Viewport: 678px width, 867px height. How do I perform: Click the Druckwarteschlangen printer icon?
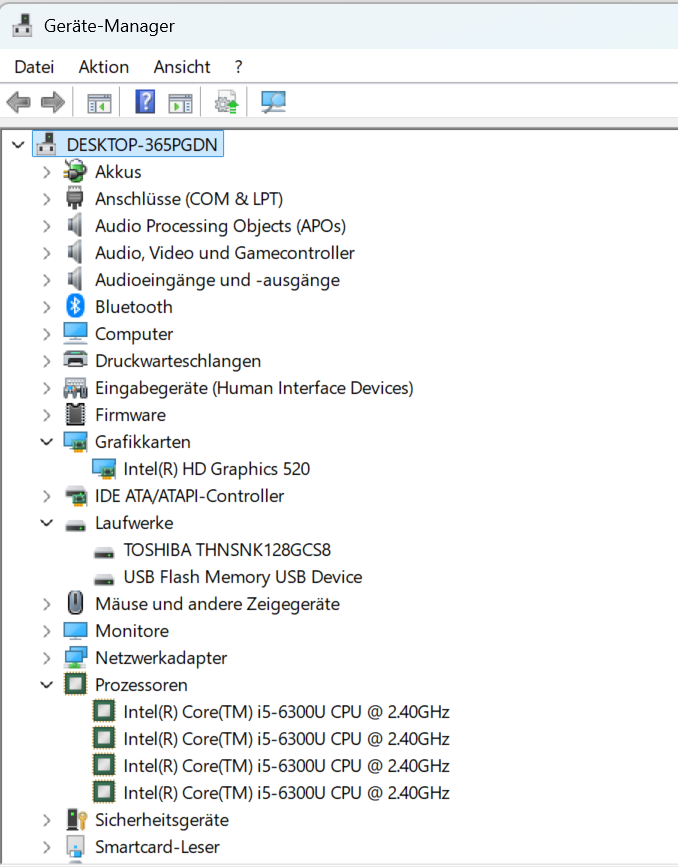click(x=75, y=360)
